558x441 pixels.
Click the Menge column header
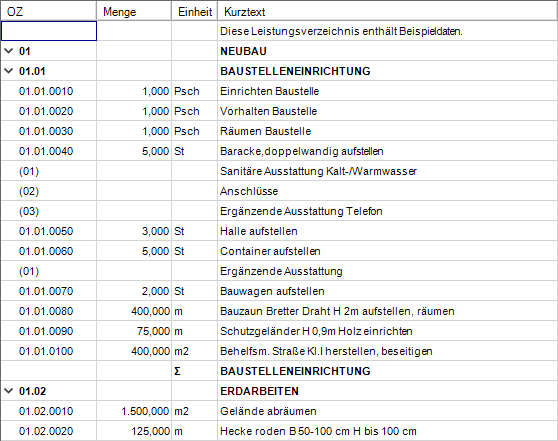(134, 11)
